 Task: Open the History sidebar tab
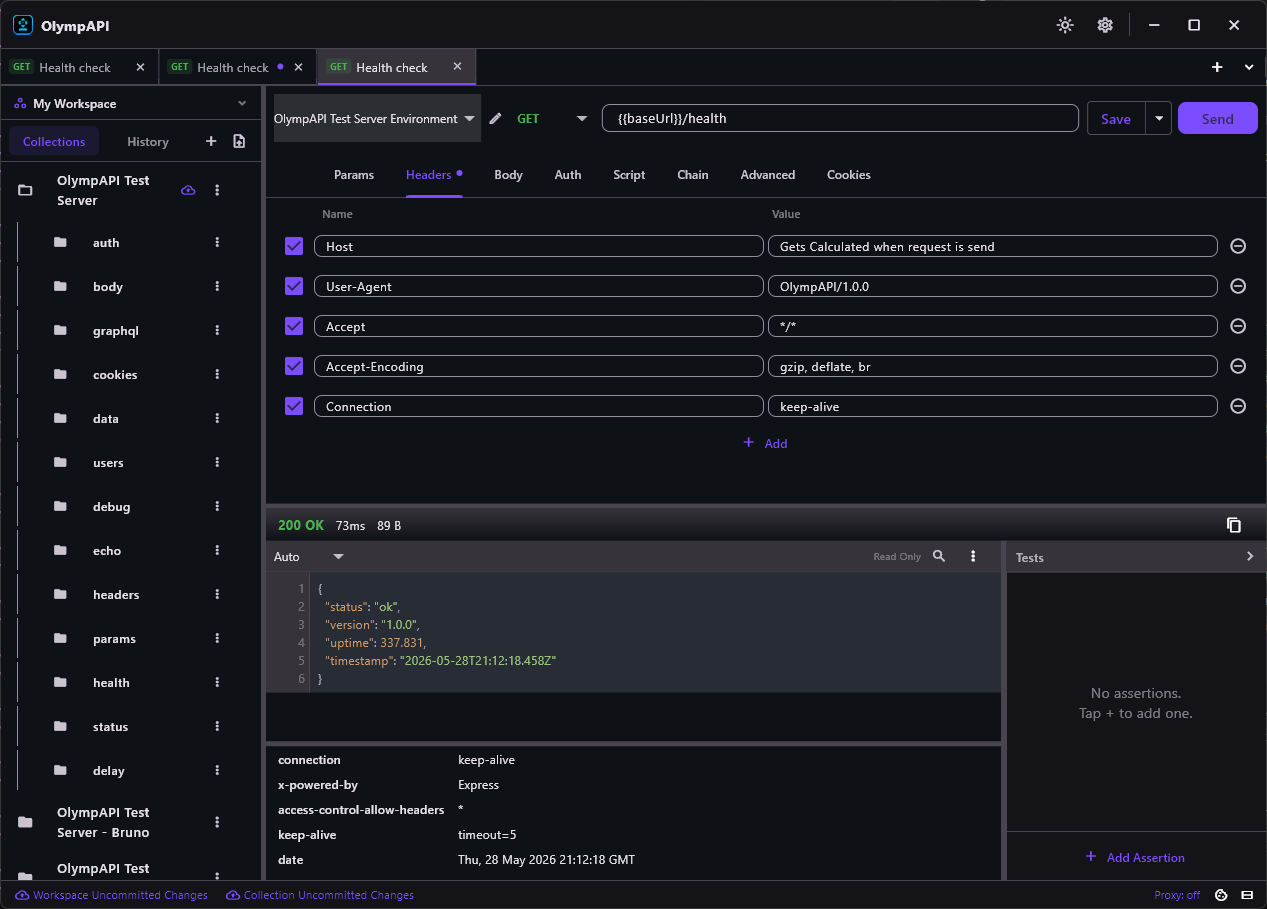[x=148, y=141]
